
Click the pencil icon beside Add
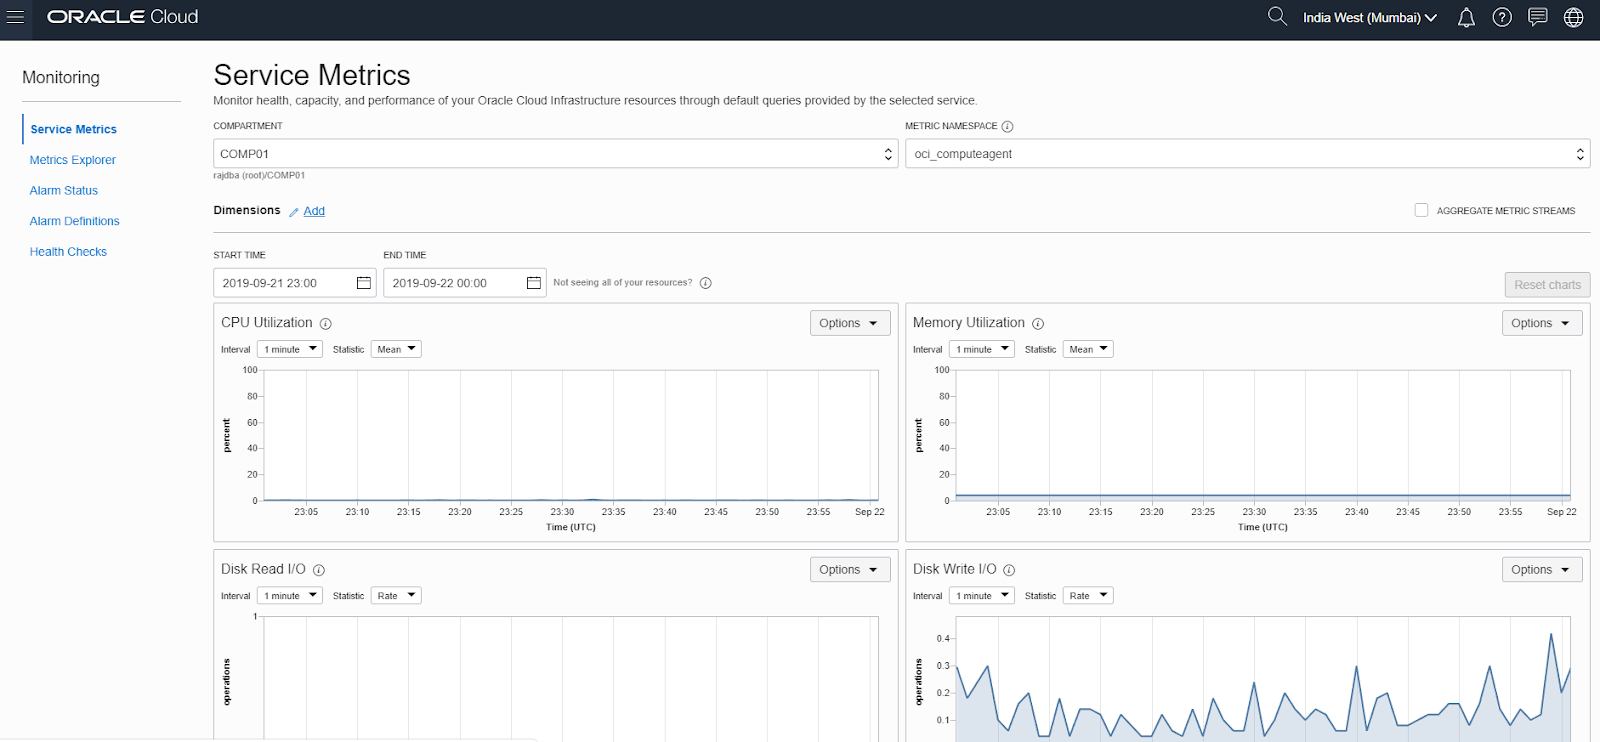click(x=294, y=212)
